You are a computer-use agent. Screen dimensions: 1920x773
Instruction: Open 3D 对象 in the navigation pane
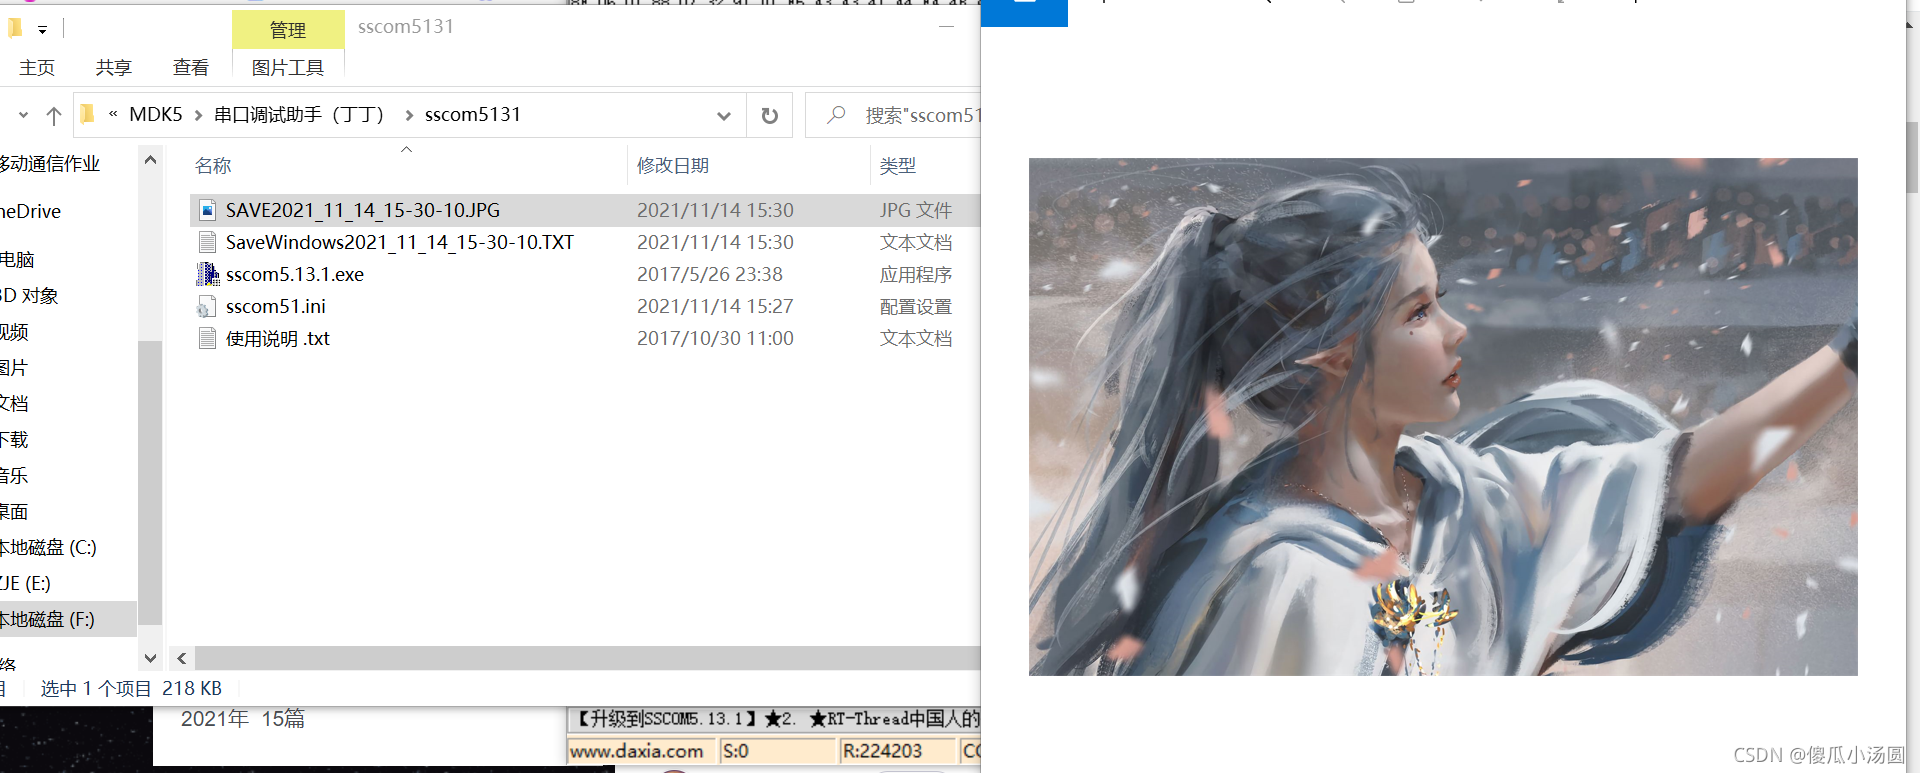coord(29,295)
